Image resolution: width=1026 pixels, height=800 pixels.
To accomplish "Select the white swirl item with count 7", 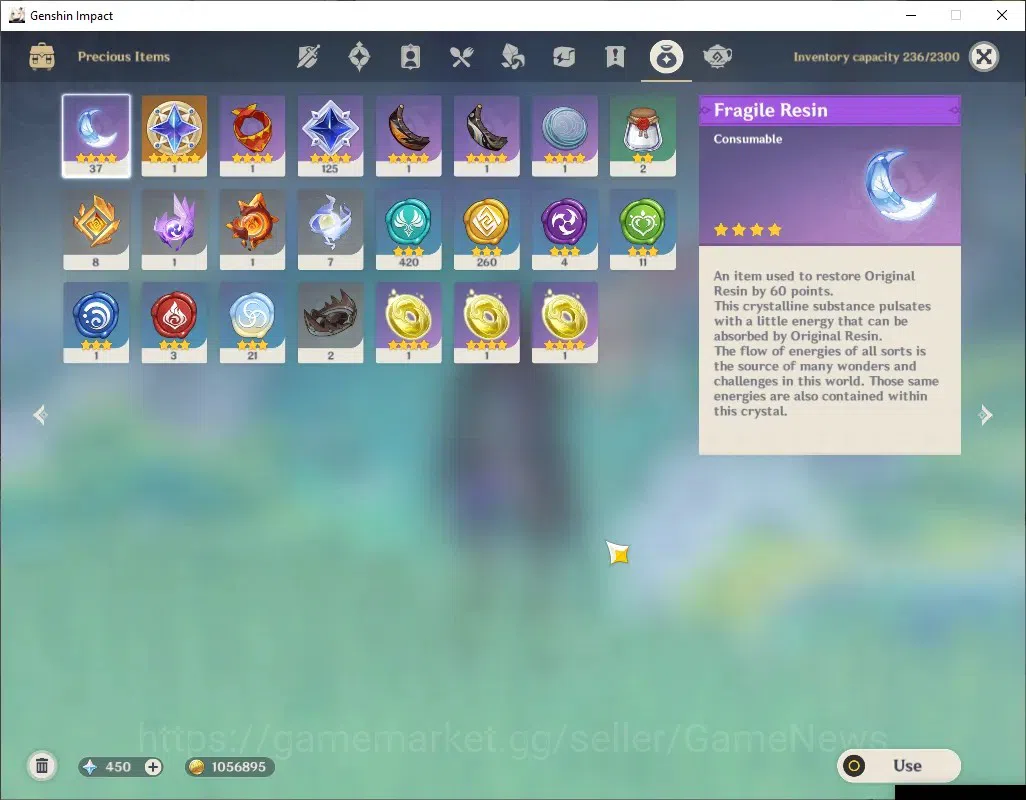I will [330, 230].
